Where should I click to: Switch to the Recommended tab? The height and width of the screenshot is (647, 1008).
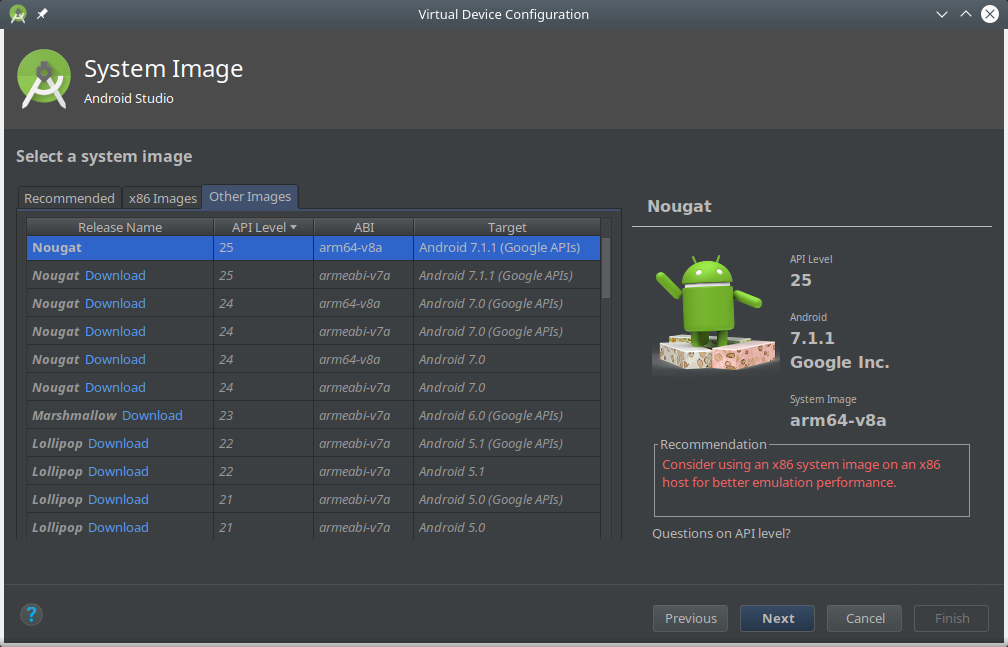(69, 198)
